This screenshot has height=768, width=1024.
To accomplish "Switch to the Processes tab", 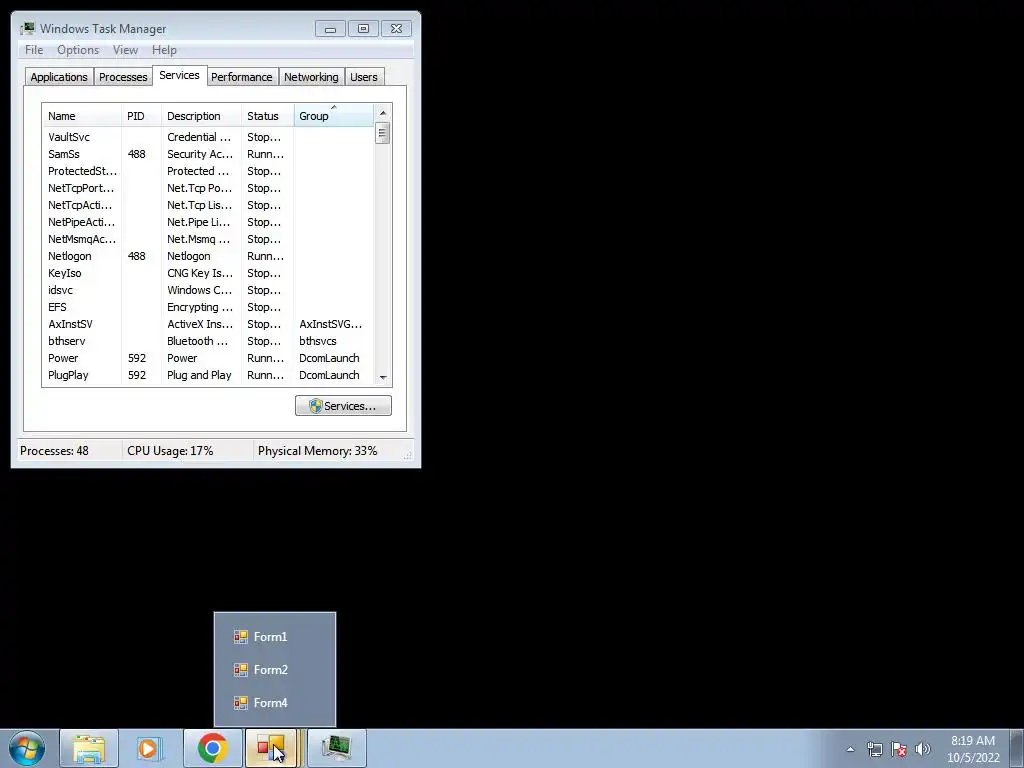I will point(123,77).
